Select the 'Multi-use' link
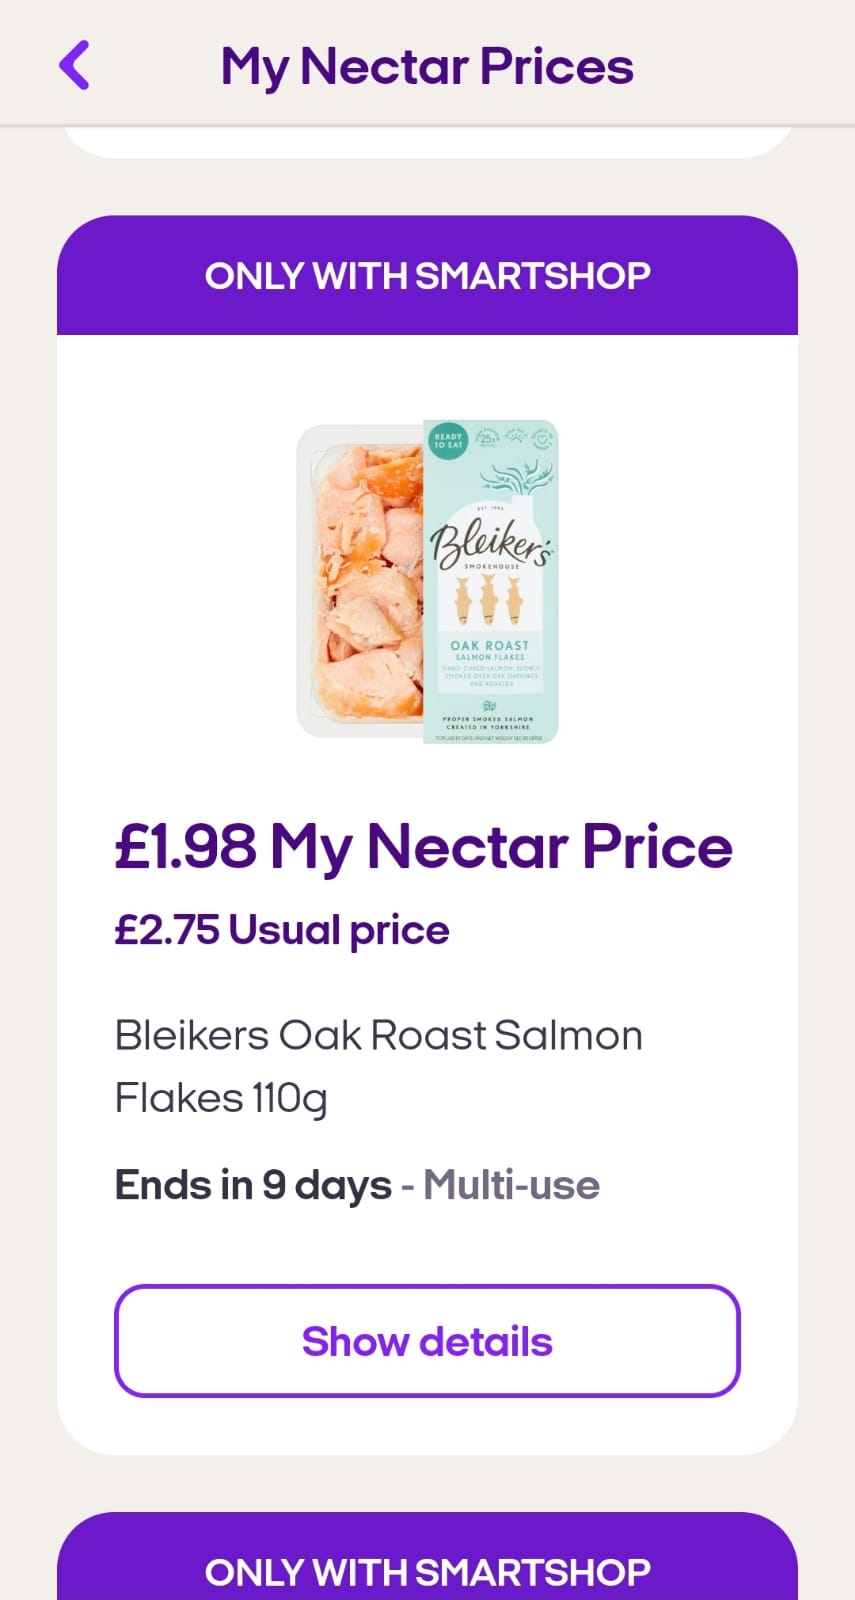This screenshot has width=855, height=1600. 512,1184
